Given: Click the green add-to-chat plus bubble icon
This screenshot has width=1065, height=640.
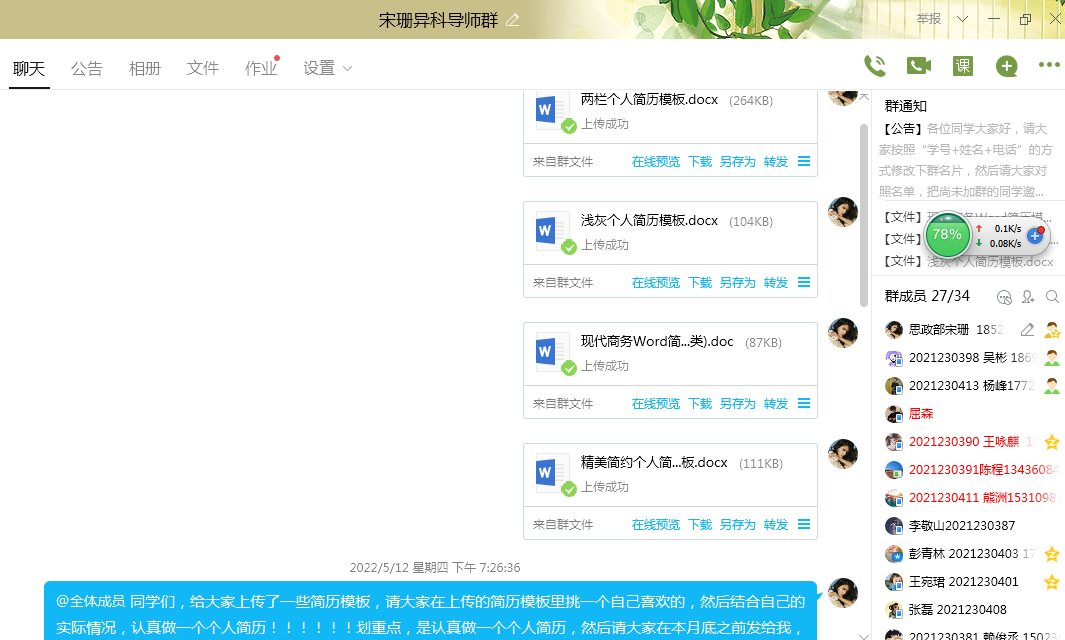Looking at the screenshot, I should (1006, 67).
